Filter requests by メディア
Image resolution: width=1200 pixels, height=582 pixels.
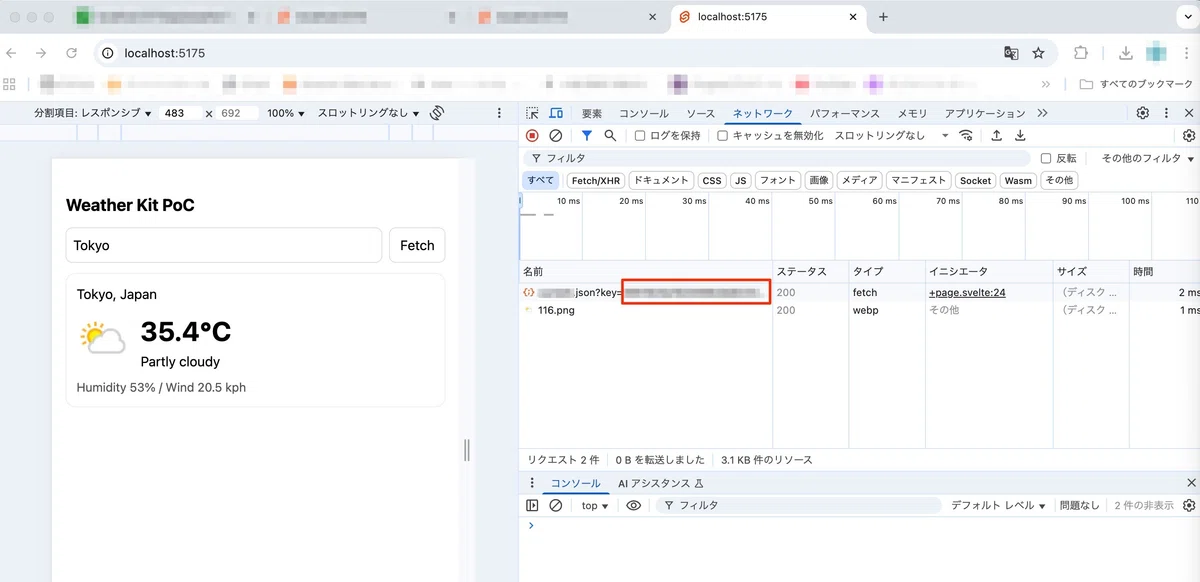click(859, 180)
